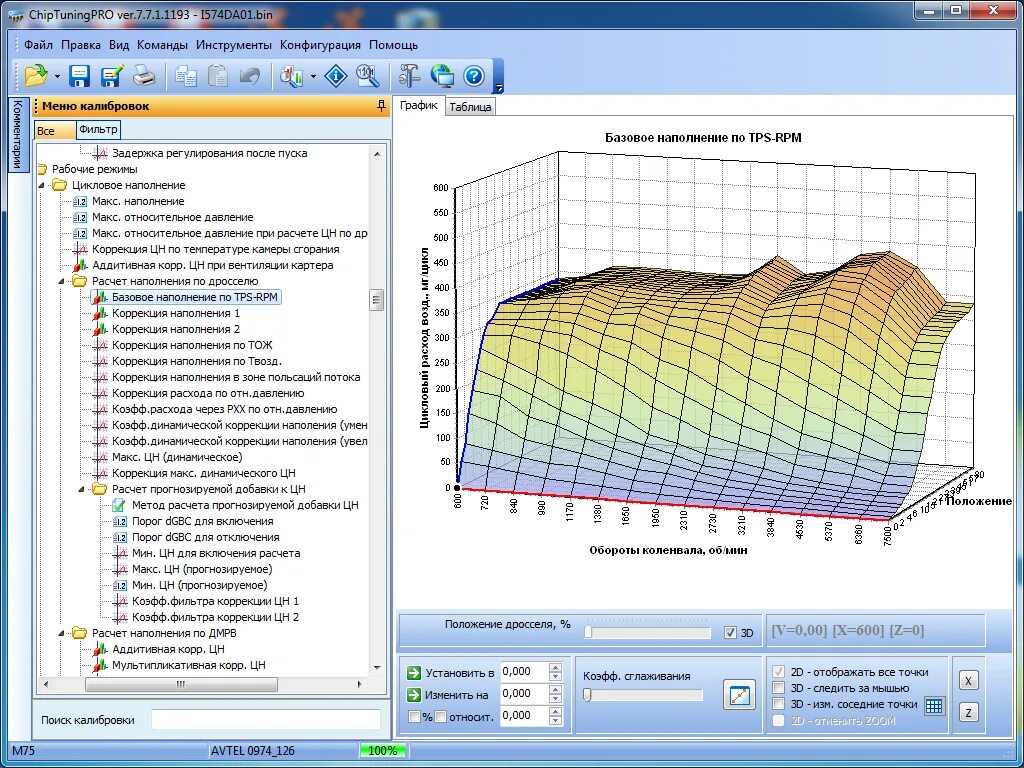The width and height of the screenshot is (1024, 768).
Task: Switch to the Таблица tab
Action: coord(470,107)
